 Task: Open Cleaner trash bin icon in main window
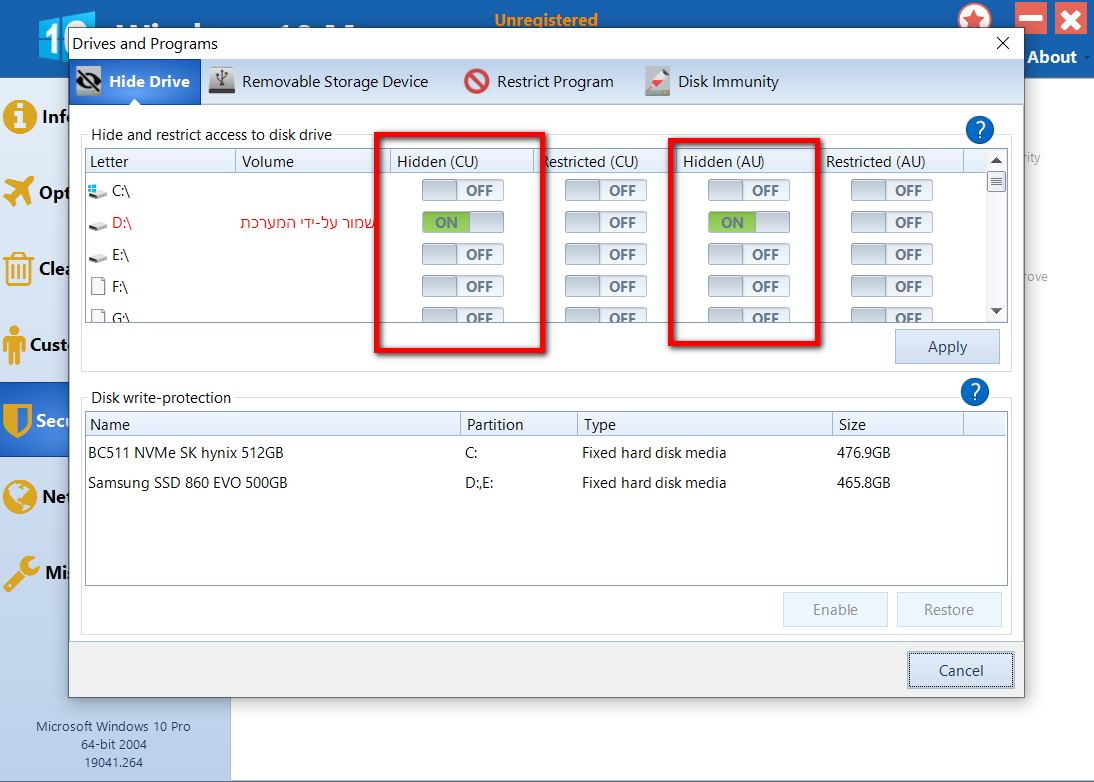(x=18, y=269)
